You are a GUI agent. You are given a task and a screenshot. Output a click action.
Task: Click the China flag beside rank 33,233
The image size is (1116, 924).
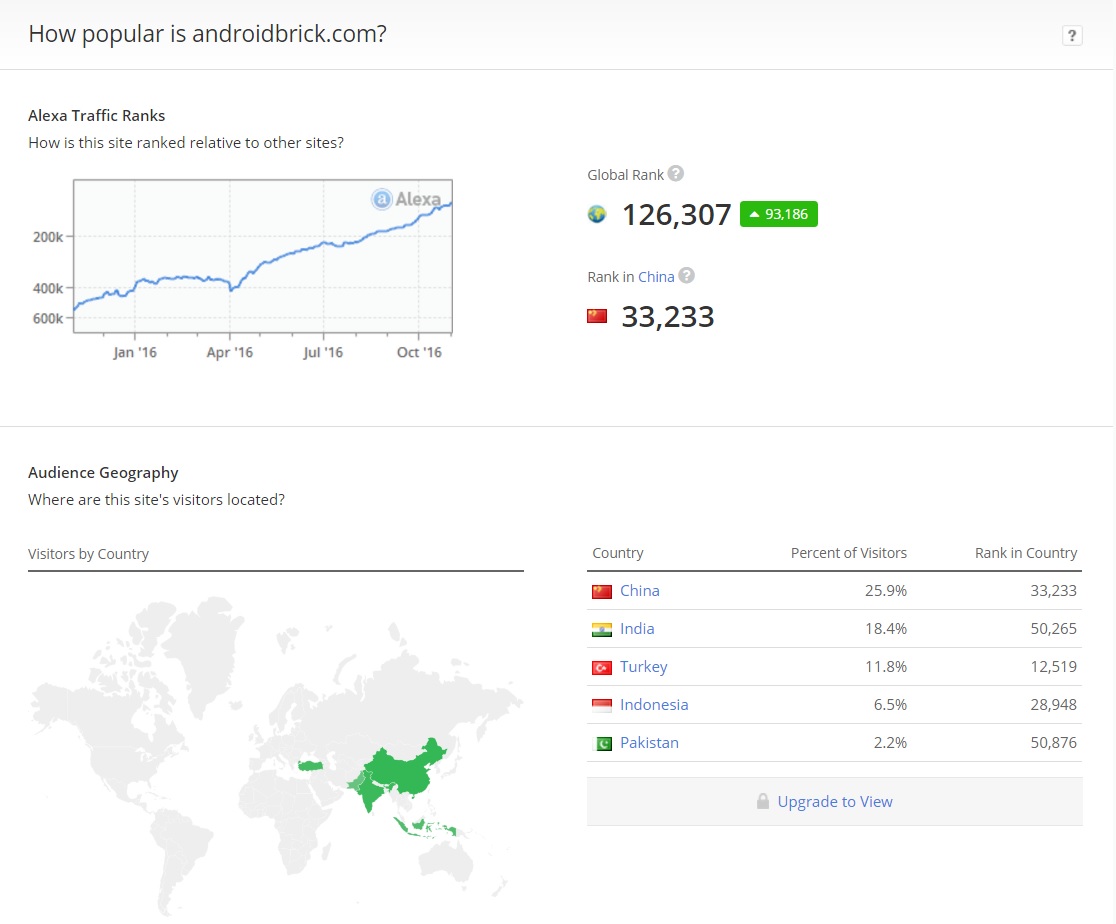[597, 316]
